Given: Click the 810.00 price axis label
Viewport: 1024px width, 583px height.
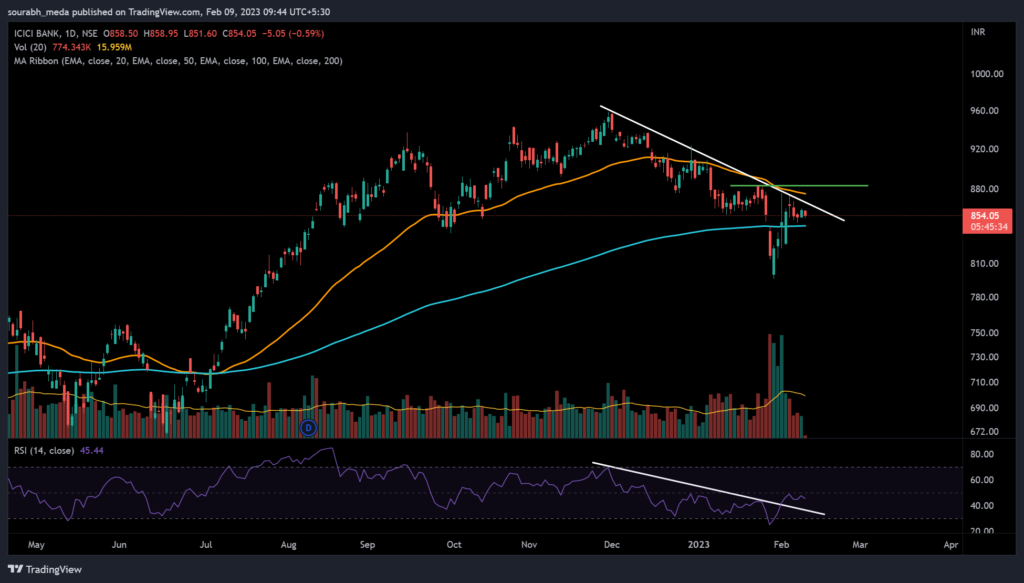Looking at the screenshot, I should [985, 264].
